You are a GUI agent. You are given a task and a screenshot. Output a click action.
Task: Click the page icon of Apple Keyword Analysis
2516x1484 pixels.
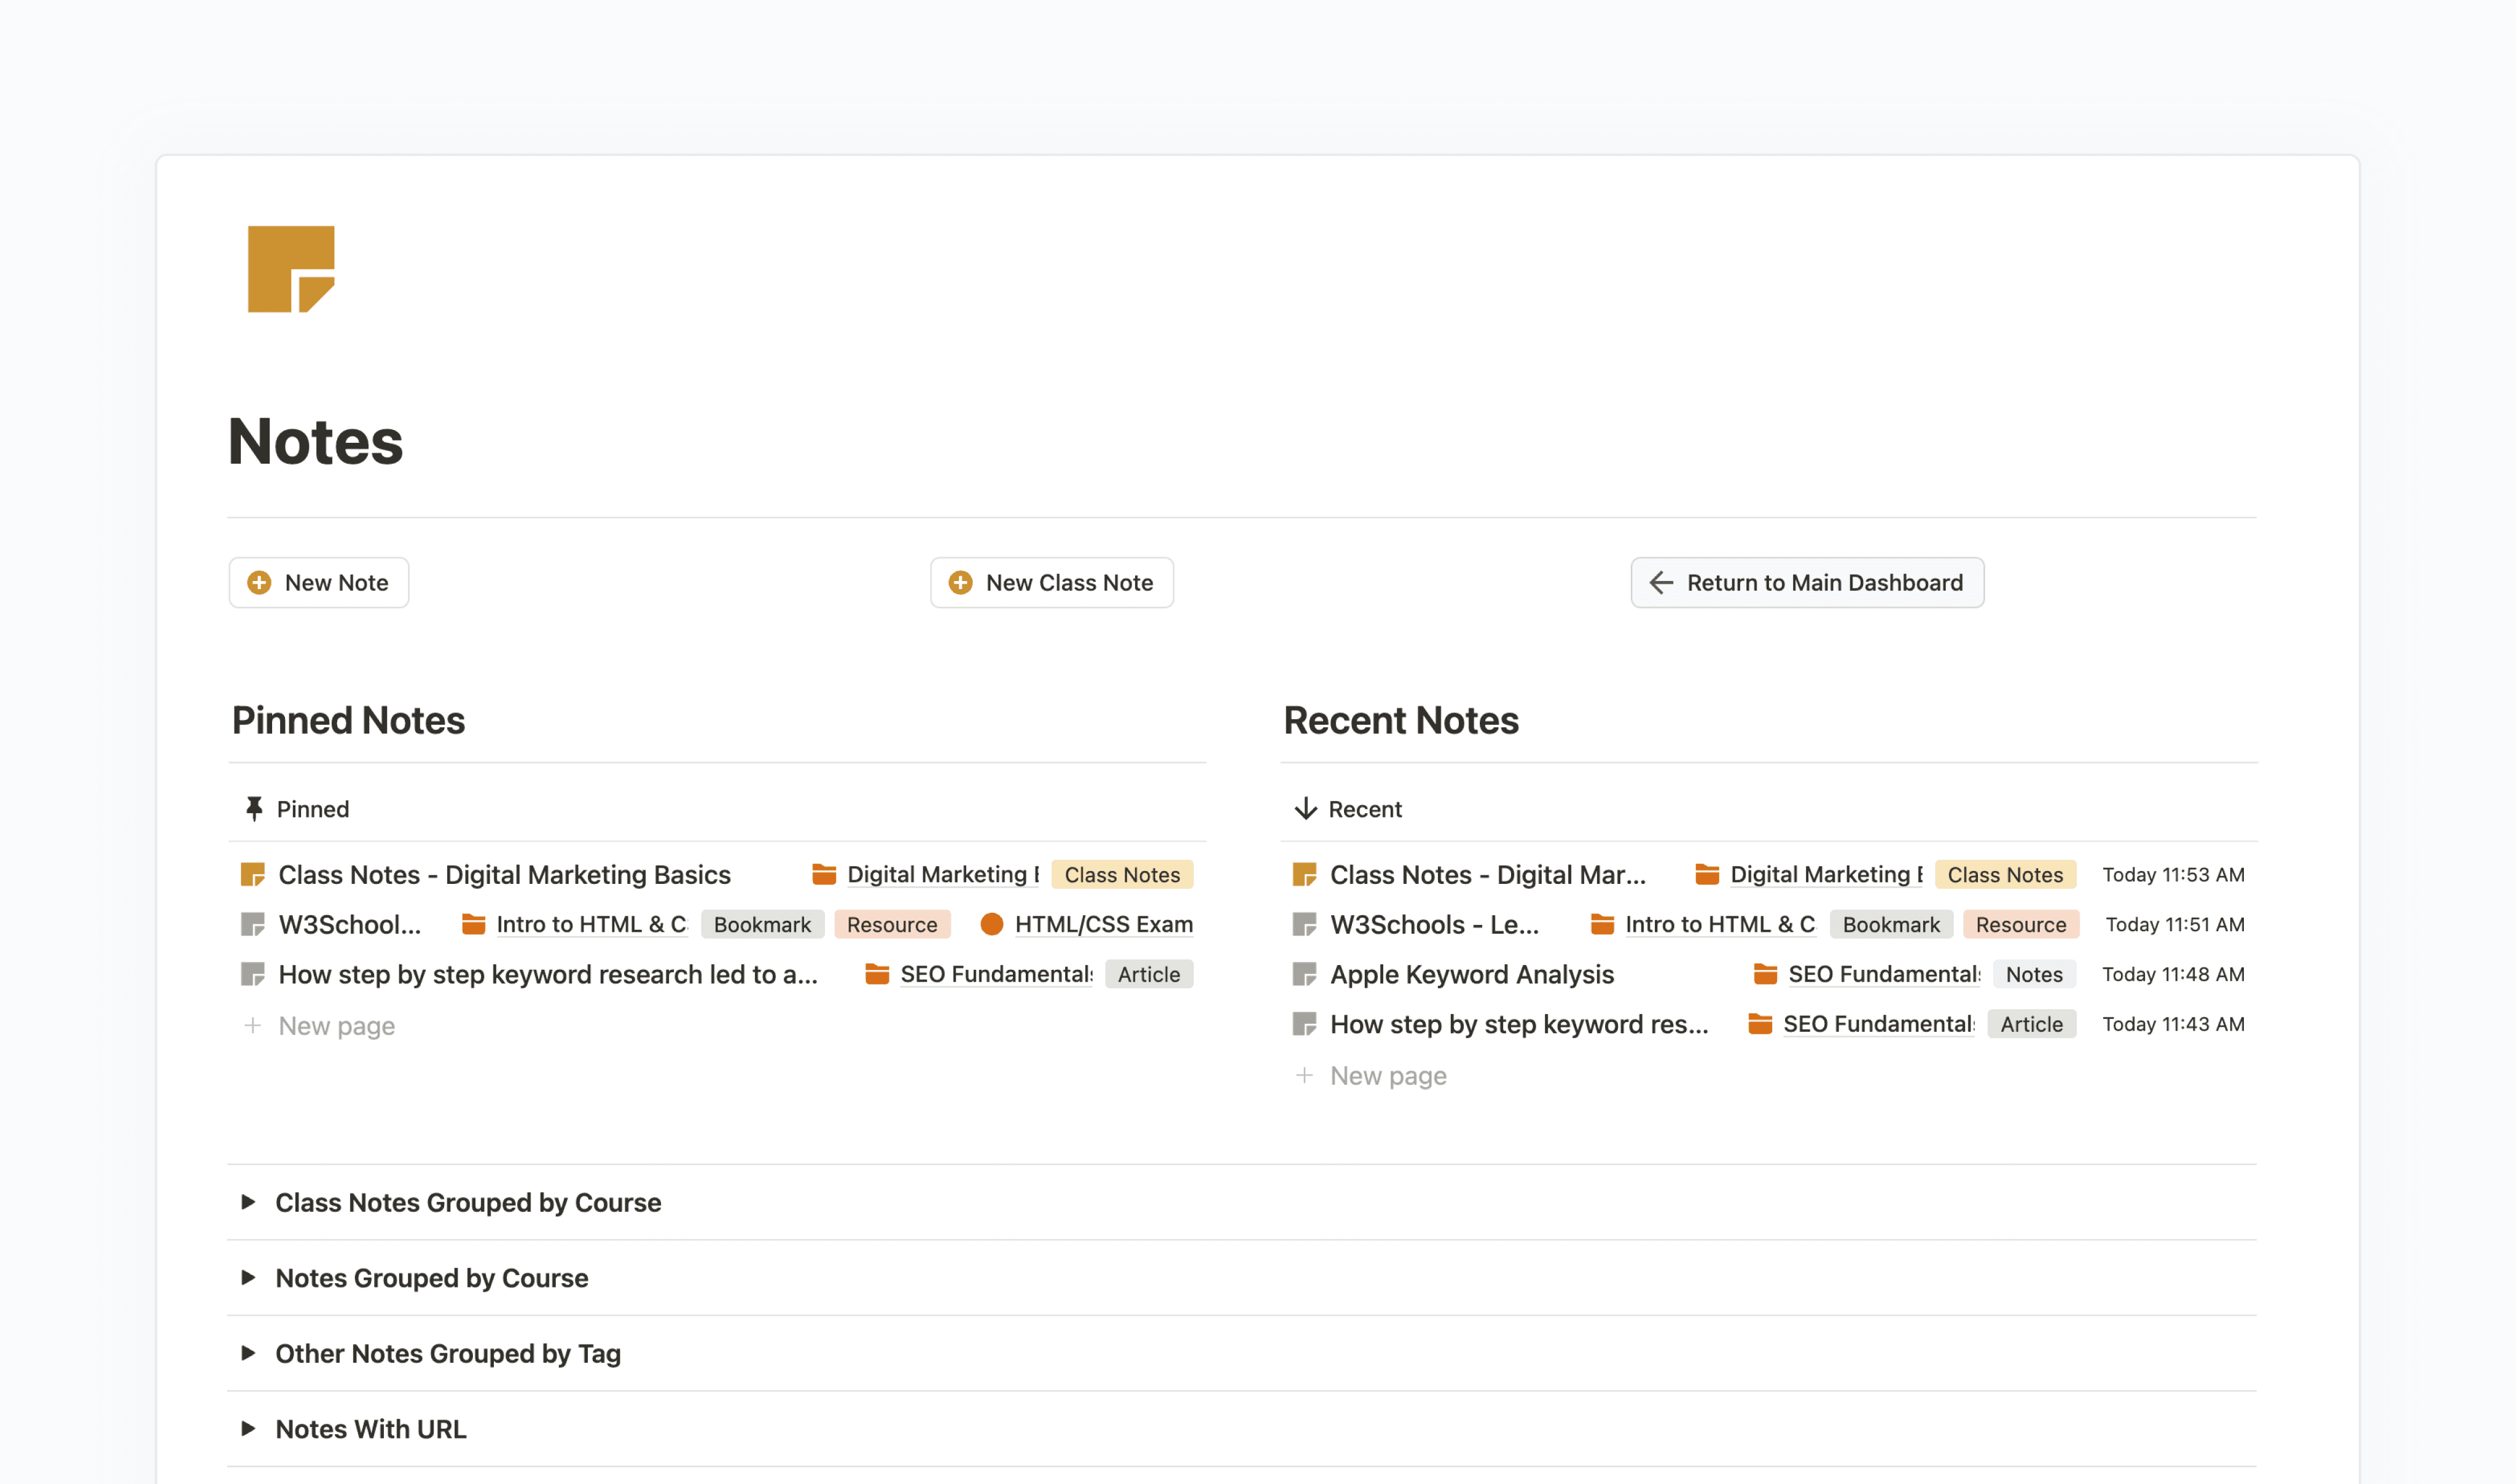pyautogui.click(x=1305, y=974)
